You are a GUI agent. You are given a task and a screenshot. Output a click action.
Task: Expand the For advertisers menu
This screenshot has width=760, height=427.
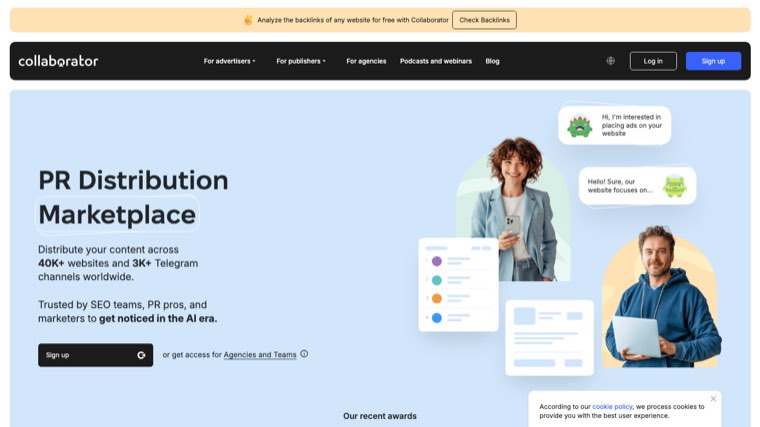(x=229, y=61)
